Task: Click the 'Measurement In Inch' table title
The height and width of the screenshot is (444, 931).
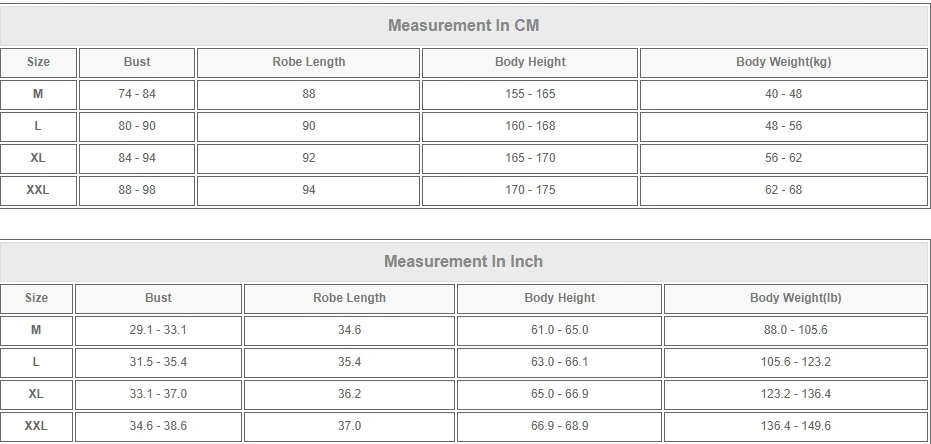Action: point(463,261)
